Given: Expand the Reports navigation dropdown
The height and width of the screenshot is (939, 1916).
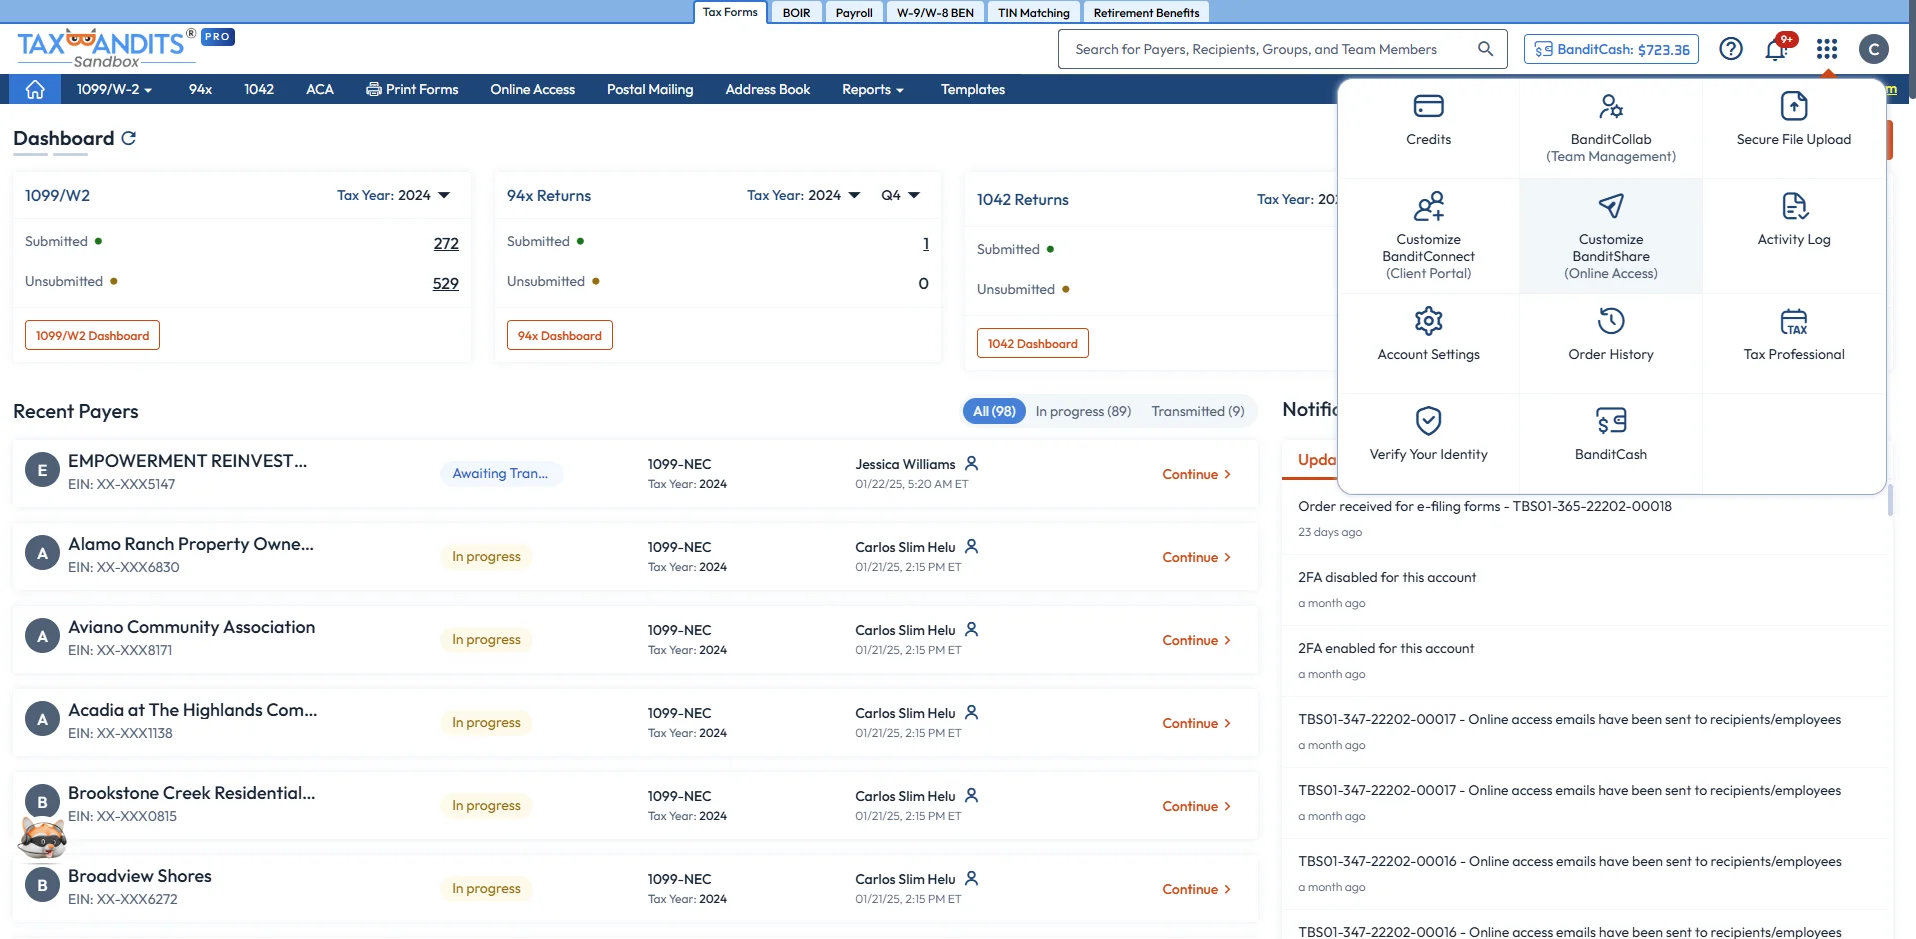Looking at the screenshot, I should click(872, 89).
